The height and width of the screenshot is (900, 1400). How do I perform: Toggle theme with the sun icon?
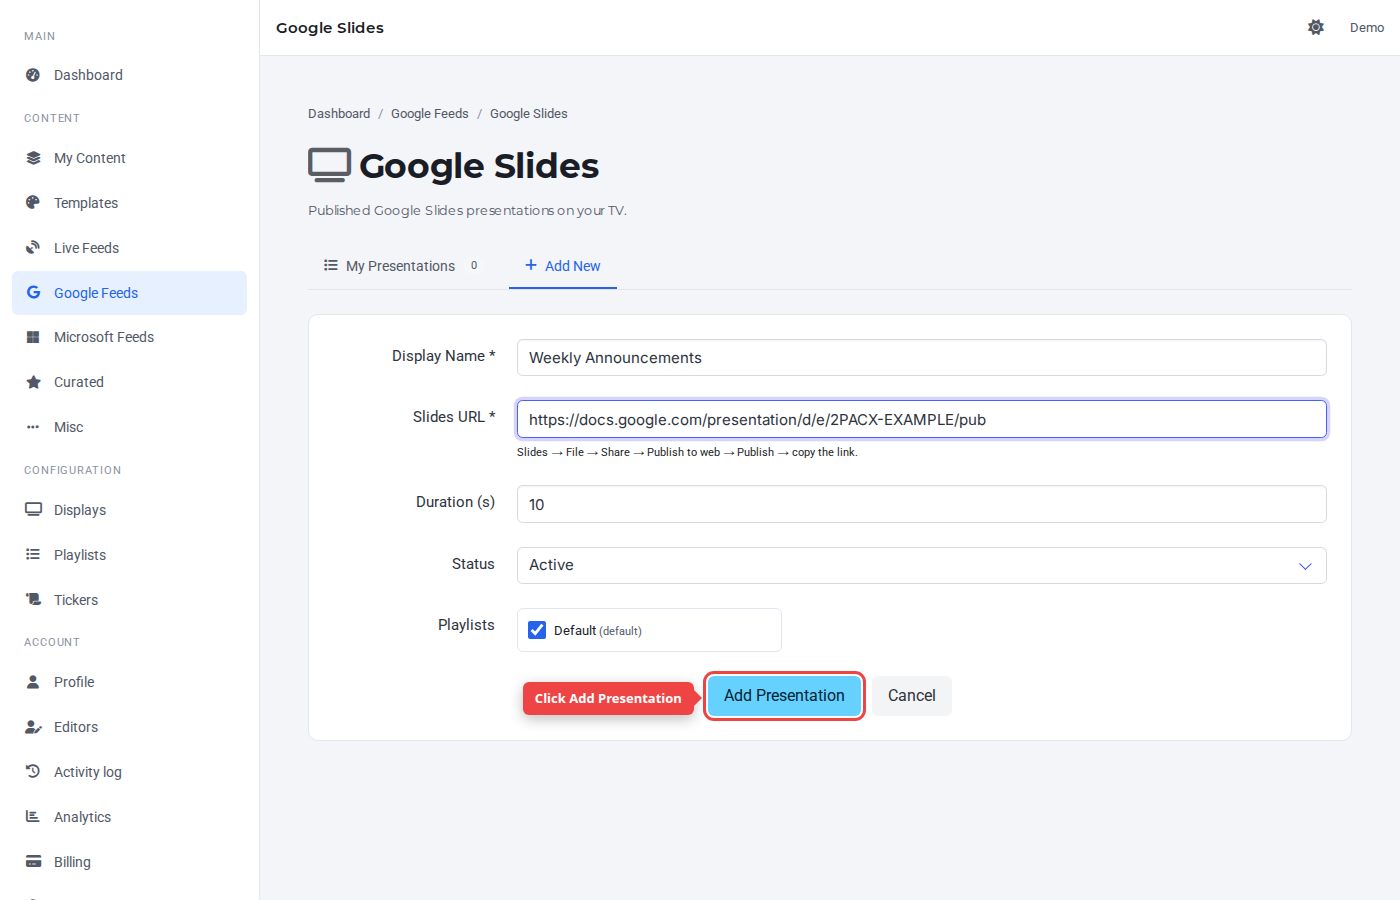tap(1316, 27)
